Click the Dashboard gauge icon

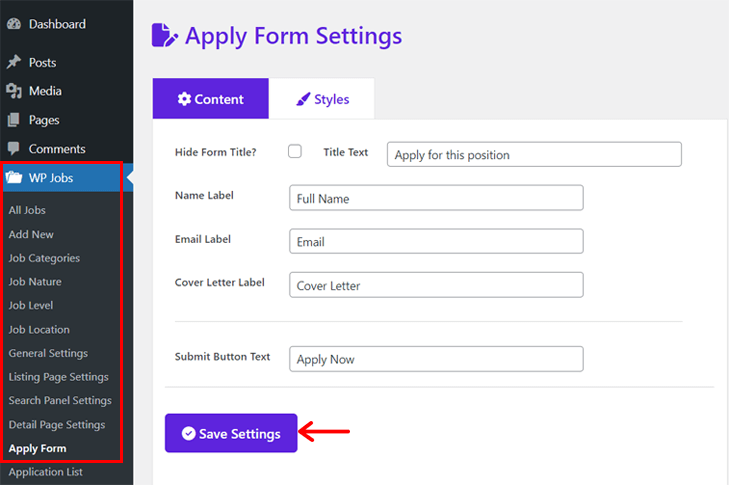point(14,24)
